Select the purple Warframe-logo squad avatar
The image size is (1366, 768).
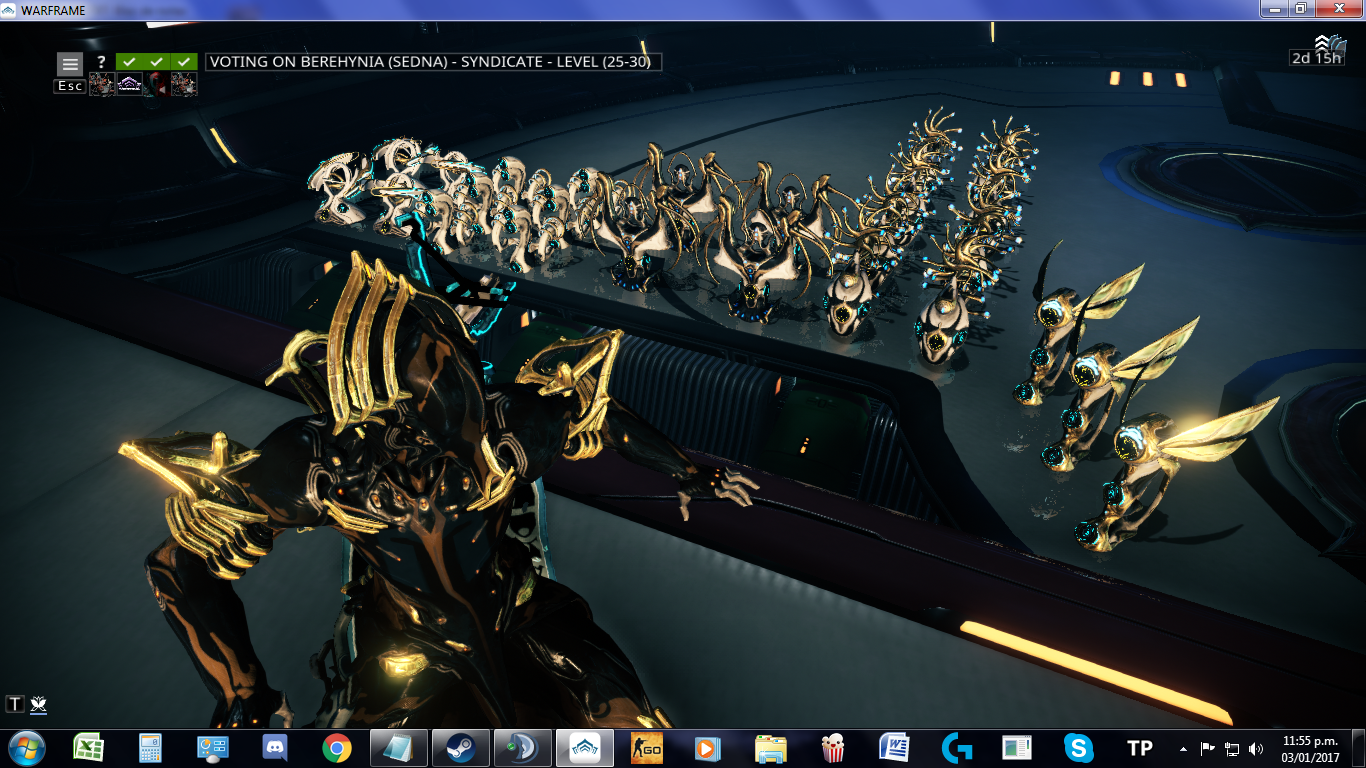(130, 85)
